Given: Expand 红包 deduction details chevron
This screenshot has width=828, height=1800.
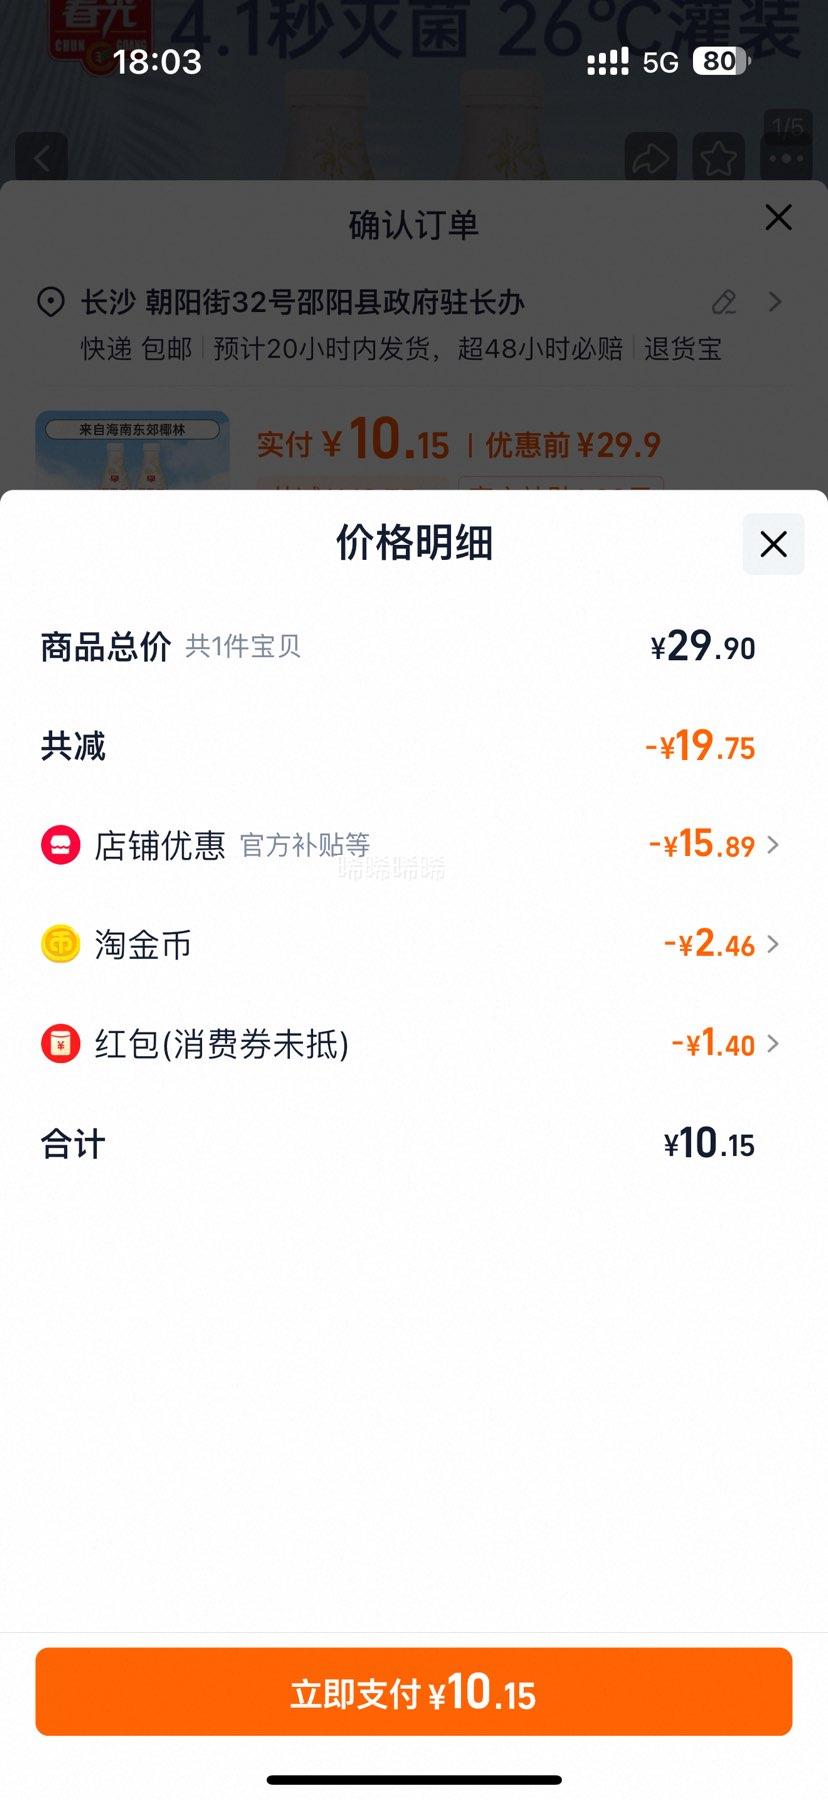Looking at the screenshot, I should [773, 1044].
